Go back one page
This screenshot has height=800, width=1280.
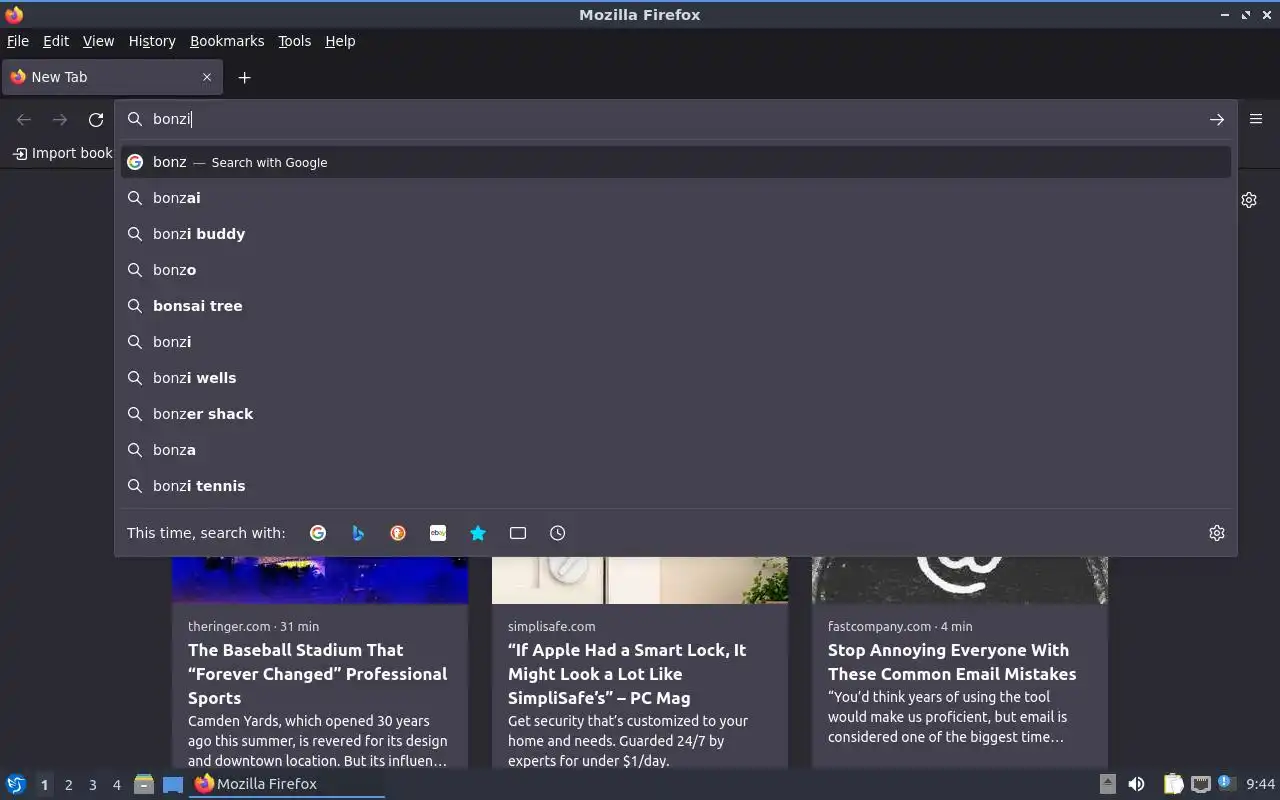click(x=24, y=119)
